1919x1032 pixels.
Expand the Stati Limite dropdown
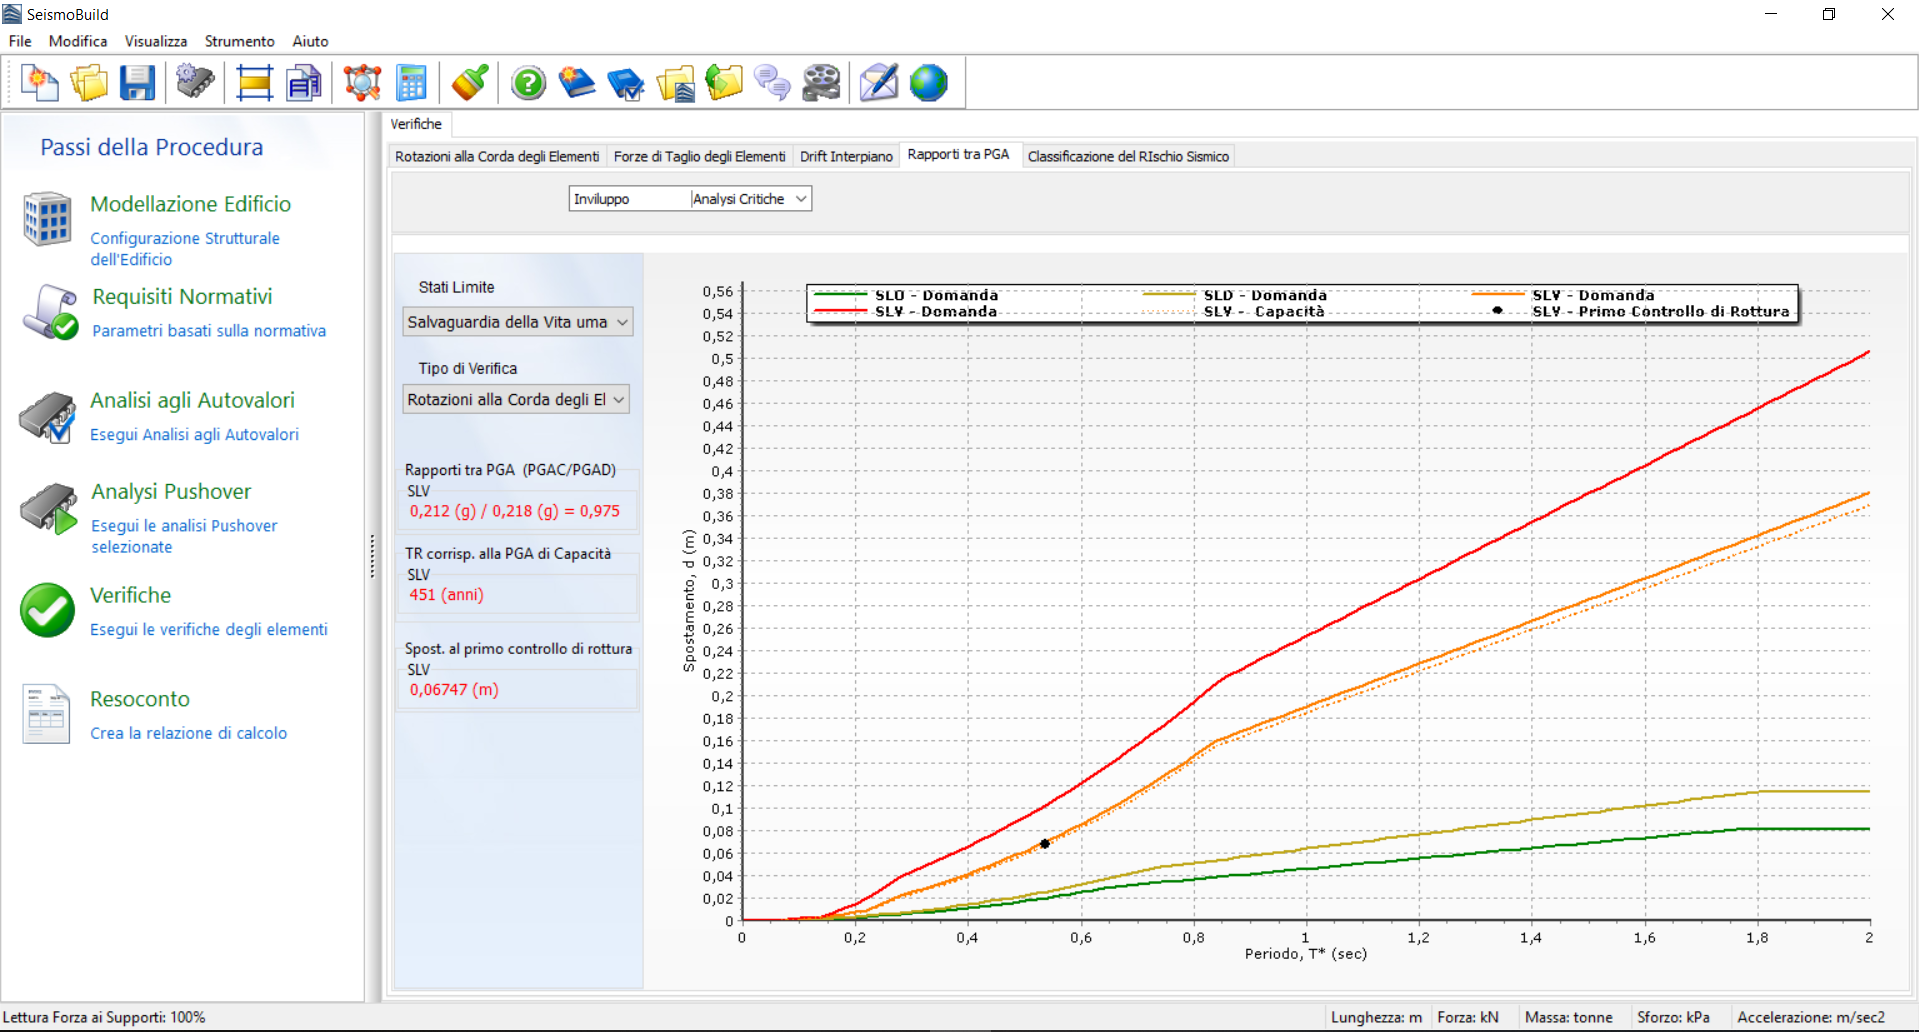pyautogui.click(x=518, y=322)
